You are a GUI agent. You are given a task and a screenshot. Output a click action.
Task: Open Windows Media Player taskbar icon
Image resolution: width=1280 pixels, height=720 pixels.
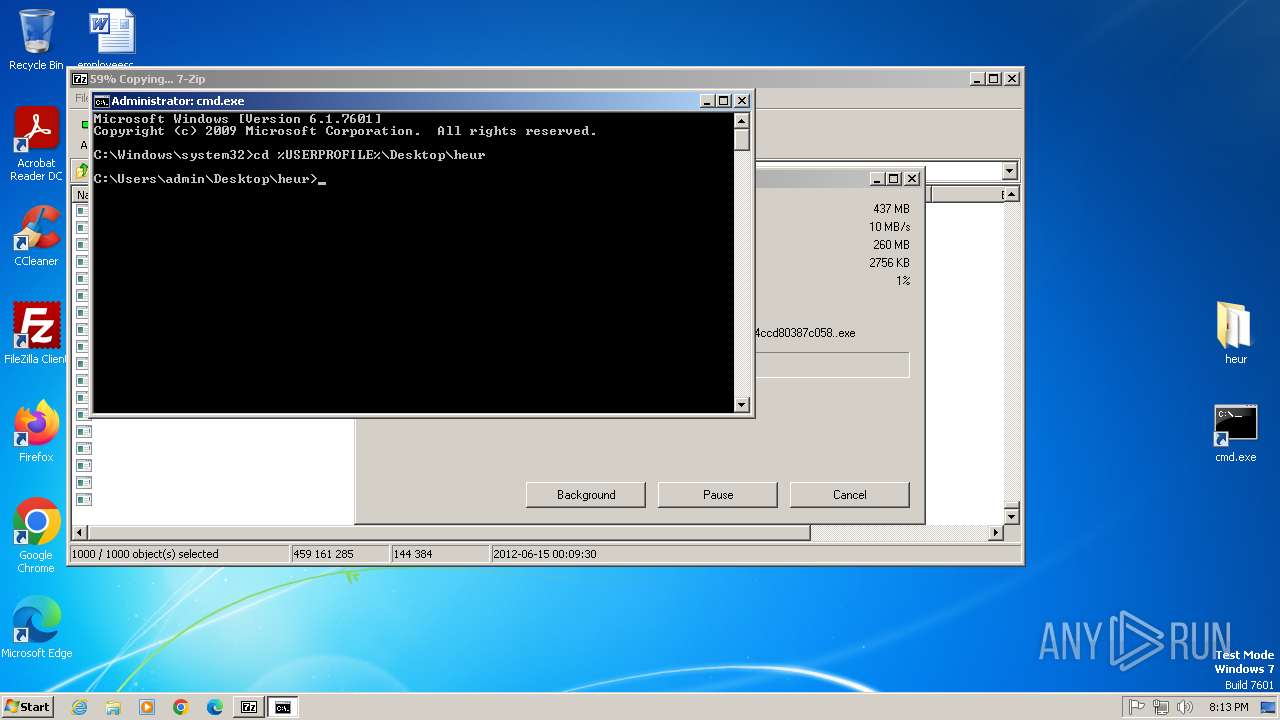(147, 707)
